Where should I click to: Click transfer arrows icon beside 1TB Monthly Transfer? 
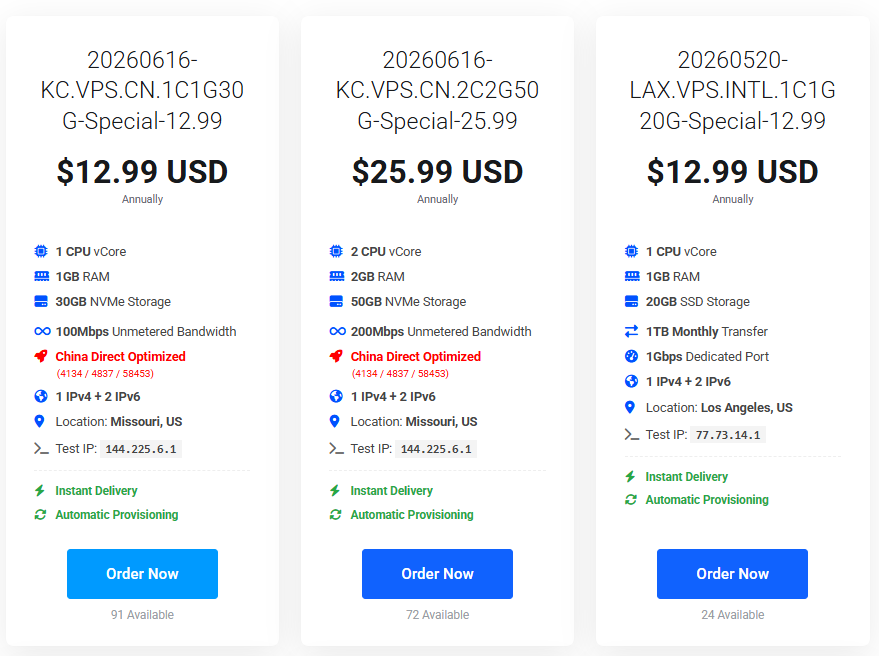click(x=631, y=331)
